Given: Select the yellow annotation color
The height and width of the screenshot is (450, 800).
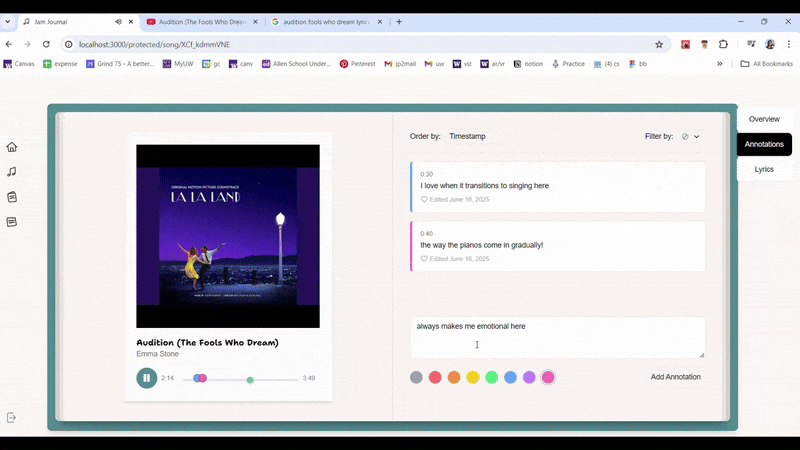Looking at the screenshot, I should tap(473, 377).
